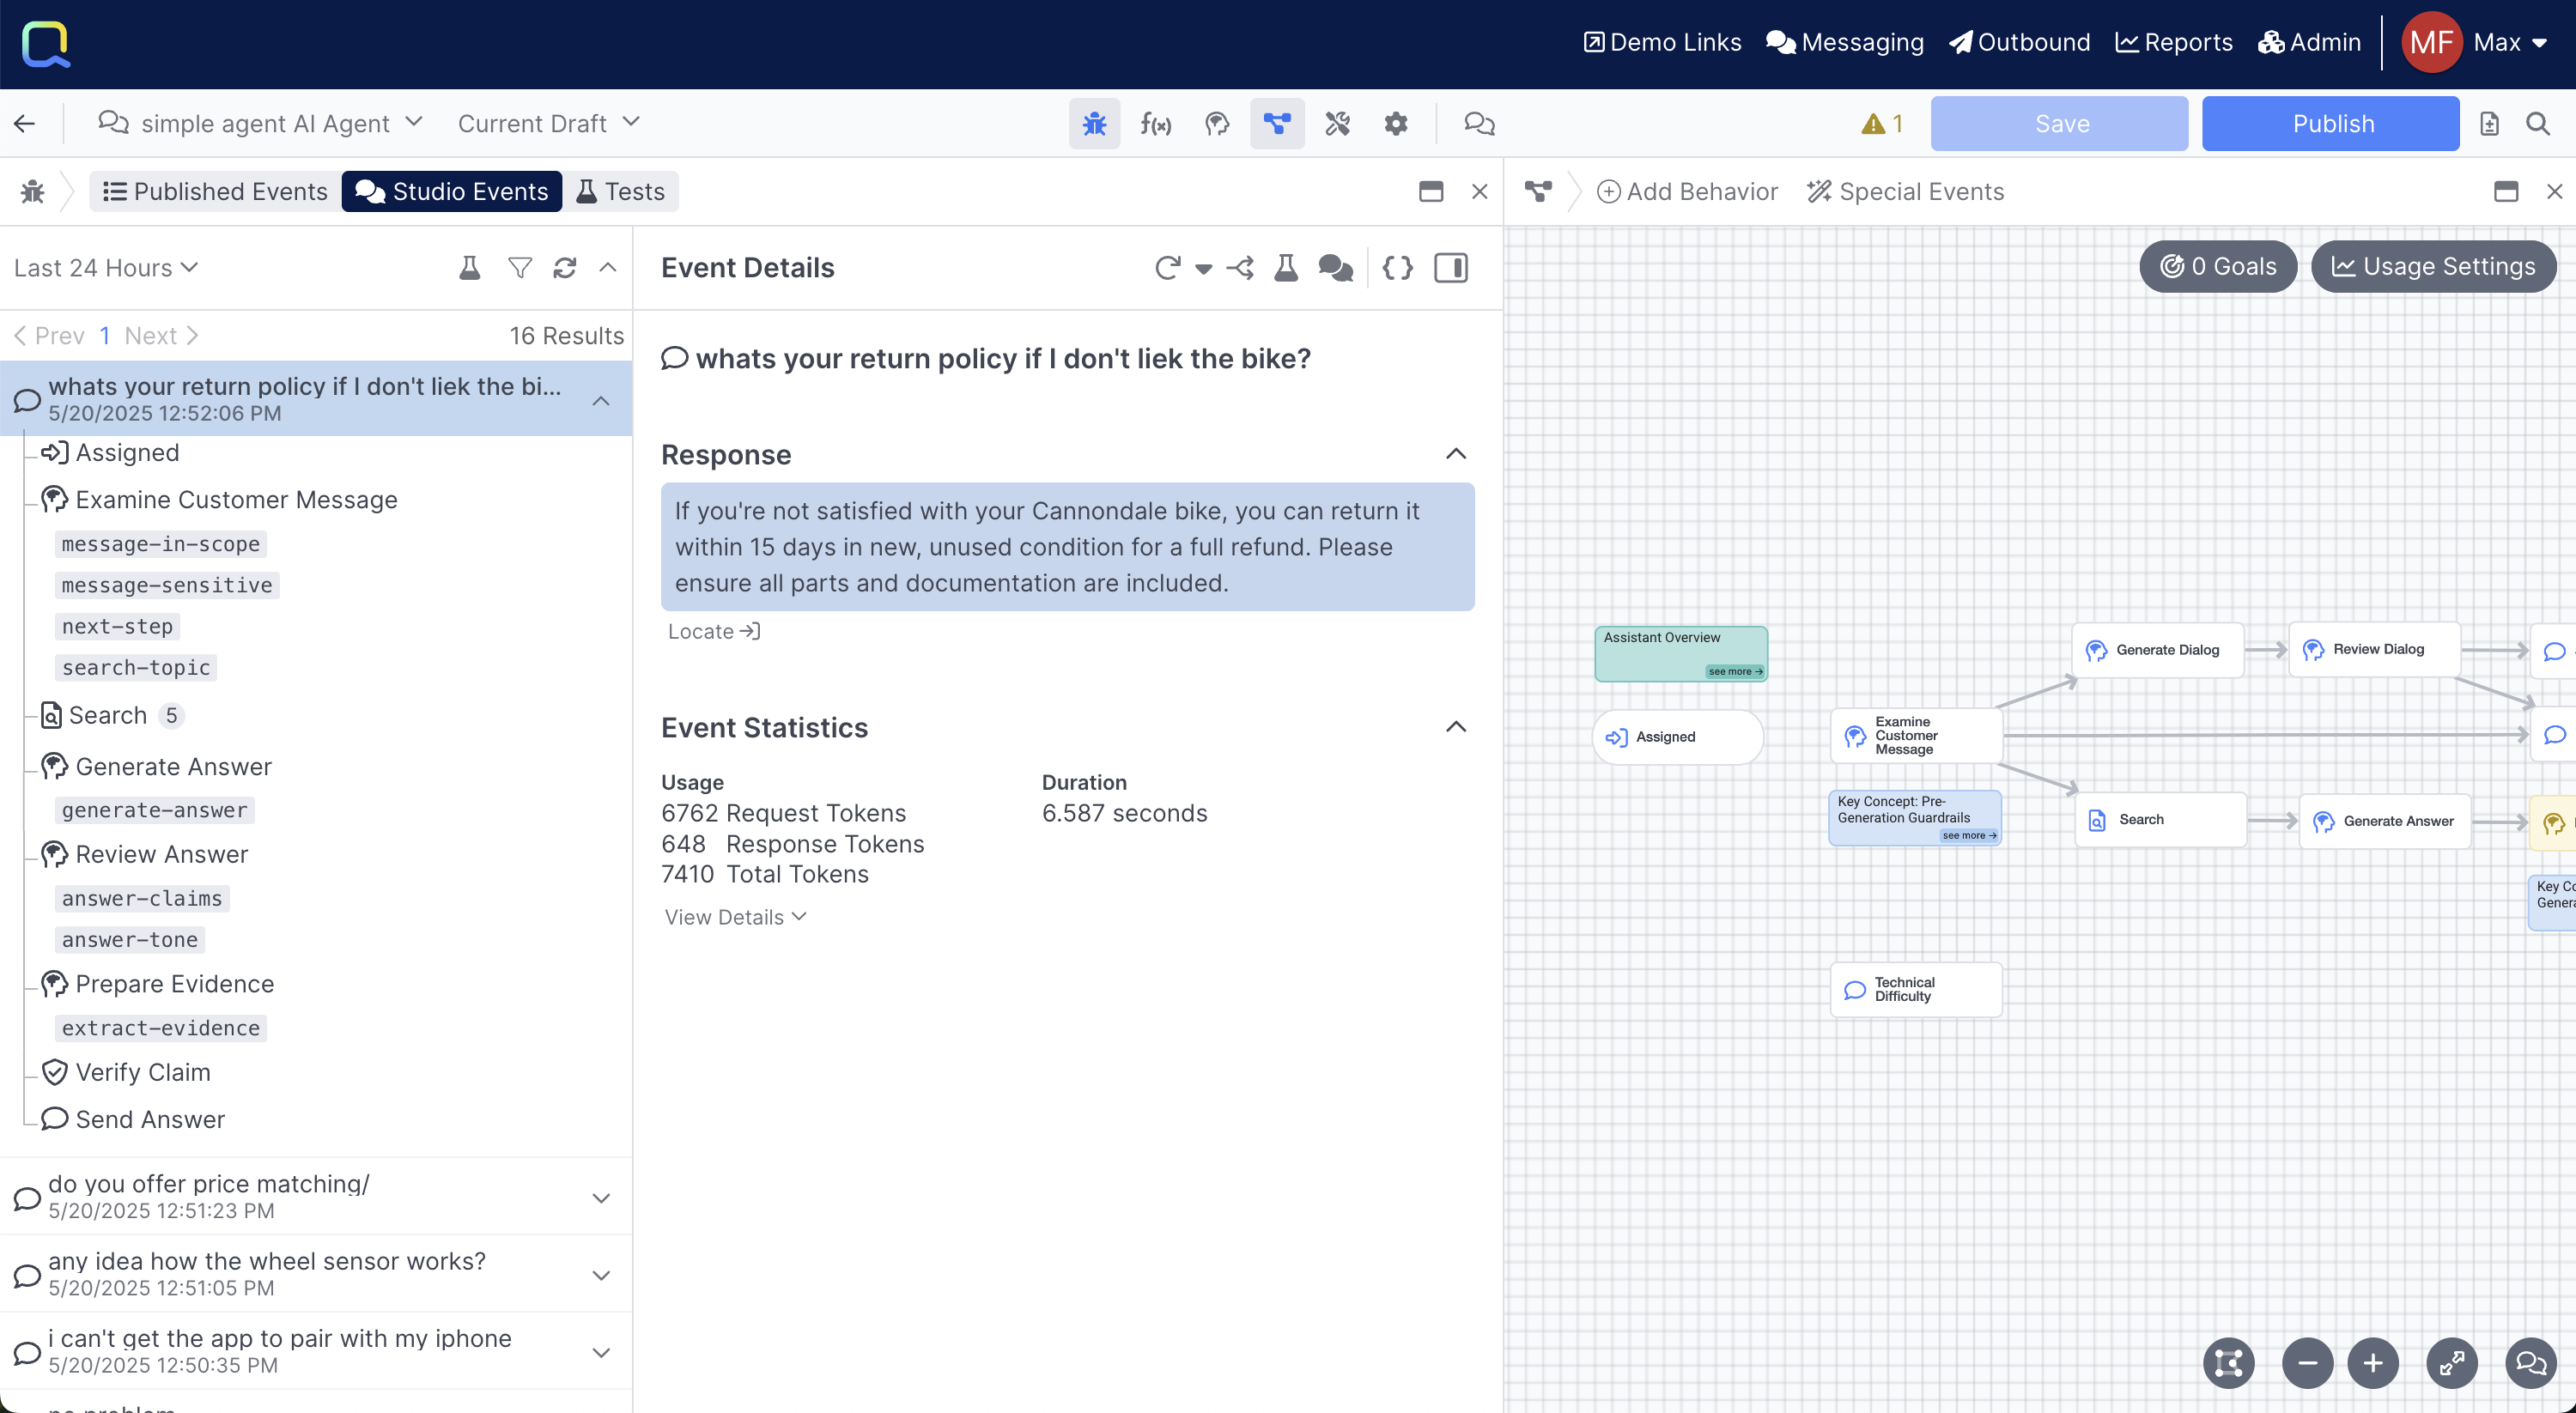Click the debug bug icon in toolbar
Image resolution: width=2576 pixels, height=1413 pixels.
1094,124
